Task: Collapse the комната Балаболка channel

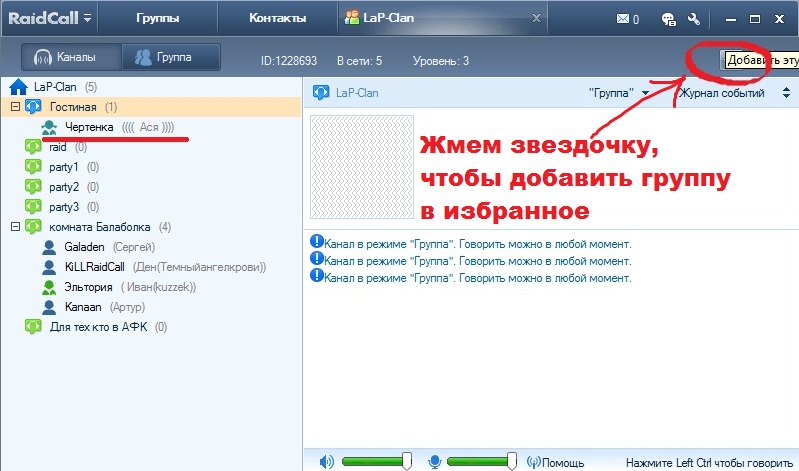Action: tap(15, 227)
